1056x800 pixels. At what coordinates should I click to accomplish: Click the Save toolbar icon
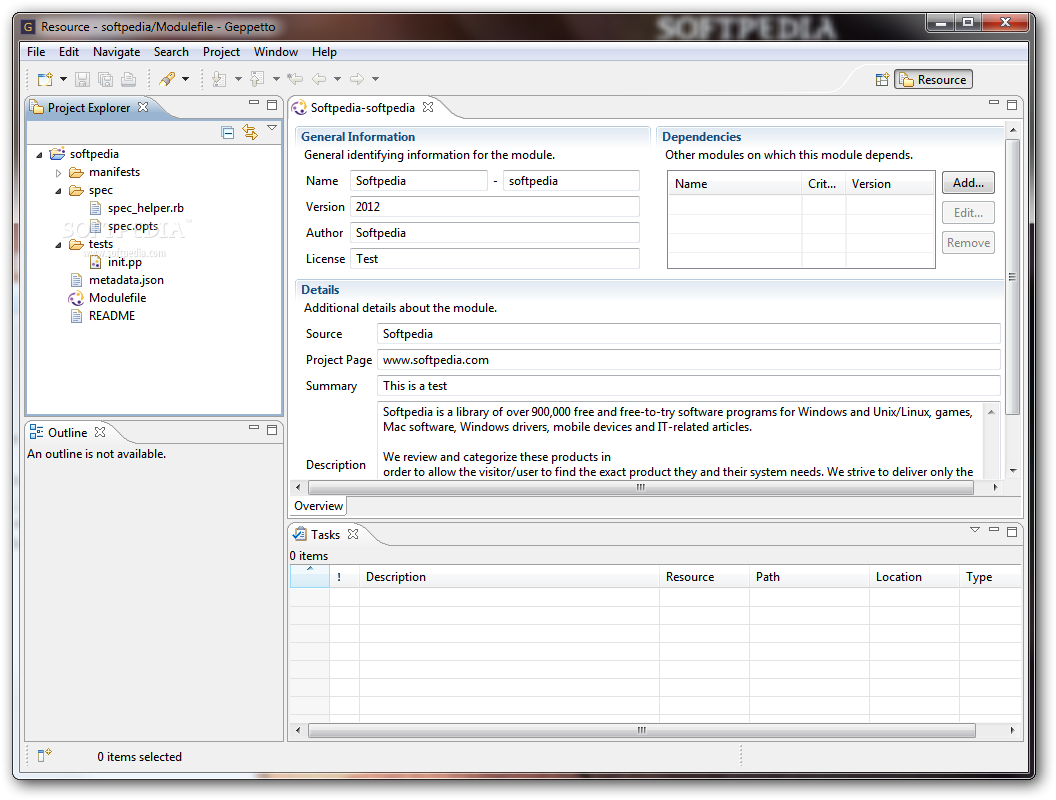pyautogui.click(x=82, y=79)
